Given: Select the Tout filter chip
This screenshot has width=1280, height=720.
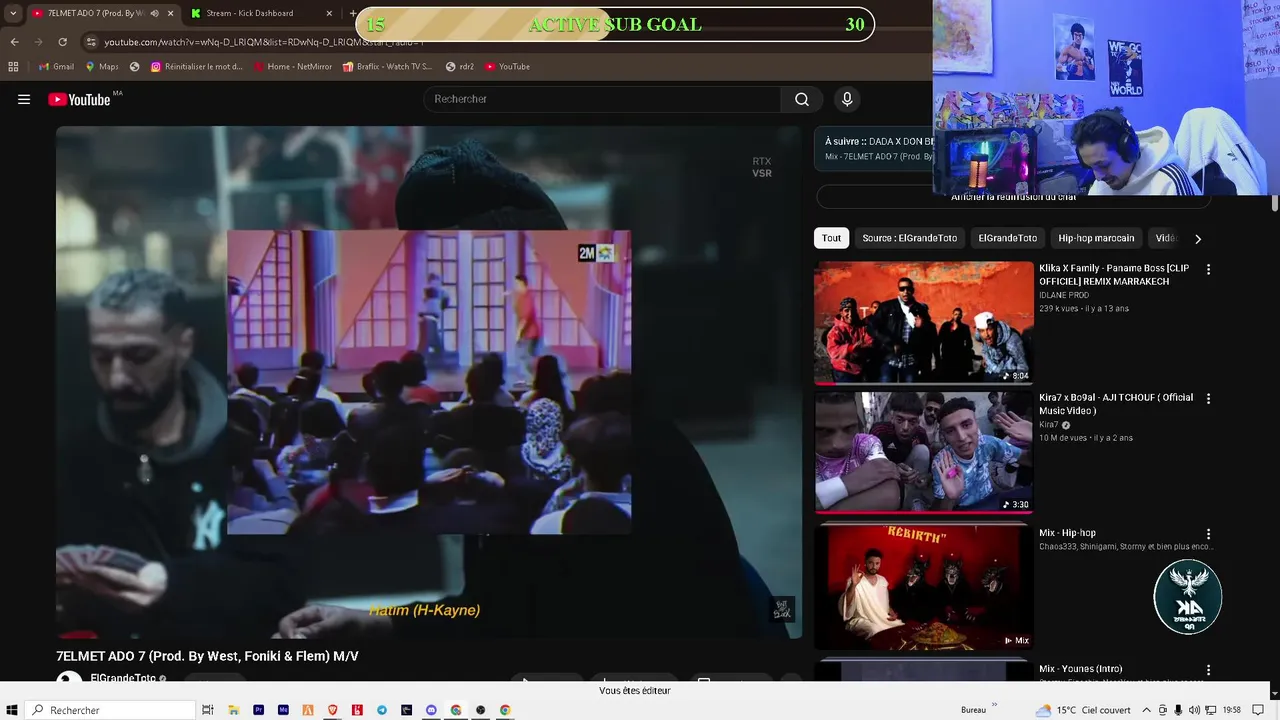Looking at the screenshot, I should click(x=832, y=238).
